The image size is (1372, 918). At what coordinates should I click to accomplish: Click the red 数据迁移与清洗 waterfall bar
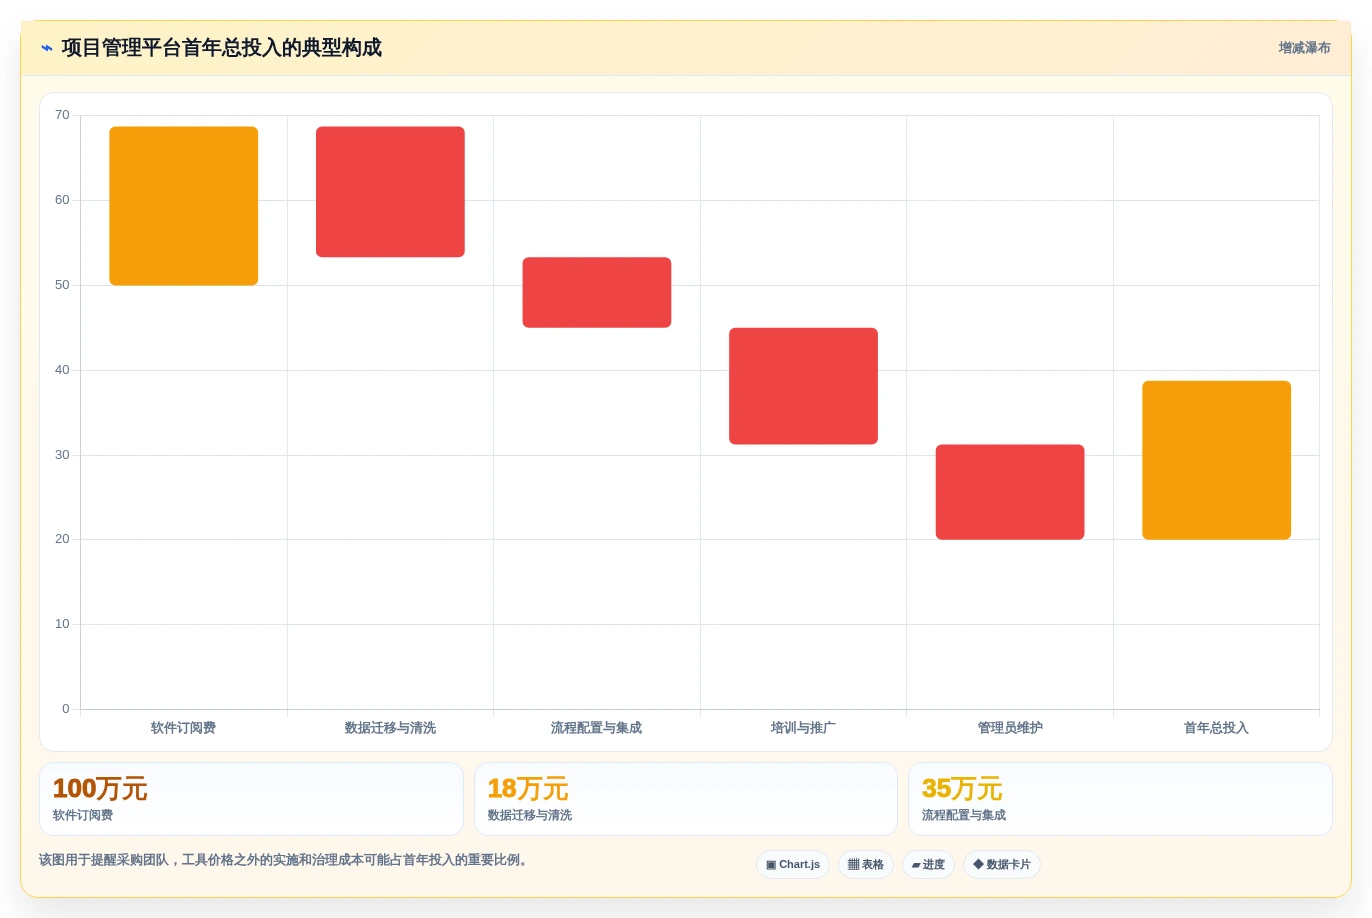[390, 192]
